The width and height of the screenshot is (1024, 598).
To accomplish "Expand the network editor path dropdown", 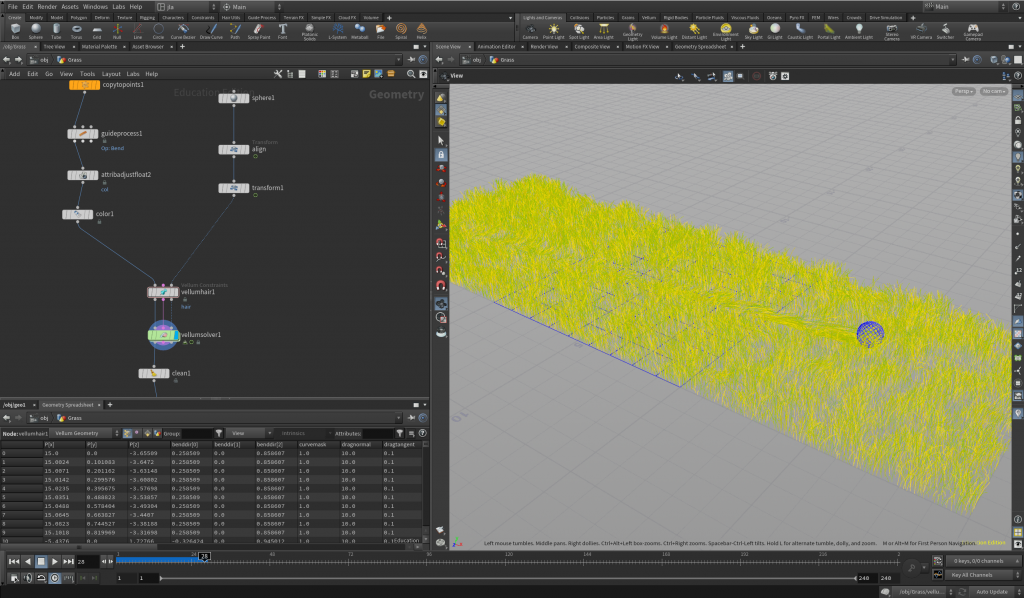I will point(398,59).
